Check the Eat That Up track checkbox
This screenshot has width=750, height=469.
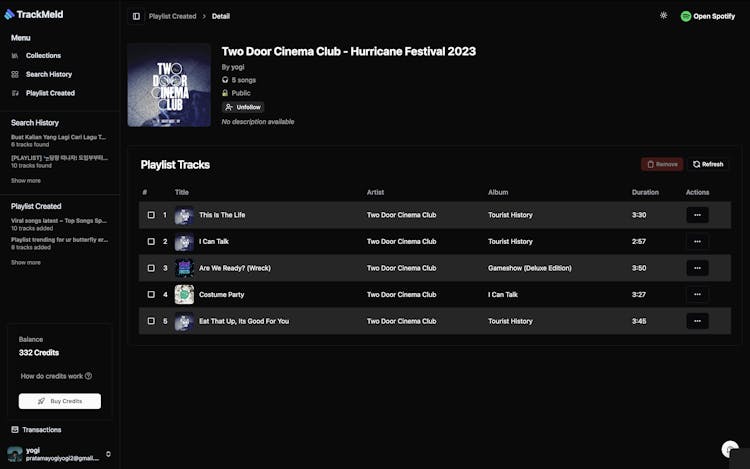(151, 321)
